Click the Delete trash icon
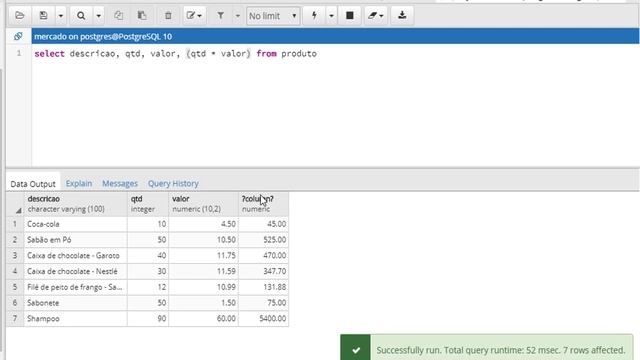This screenshot has height=360, width=640. [x=168, y=16]
